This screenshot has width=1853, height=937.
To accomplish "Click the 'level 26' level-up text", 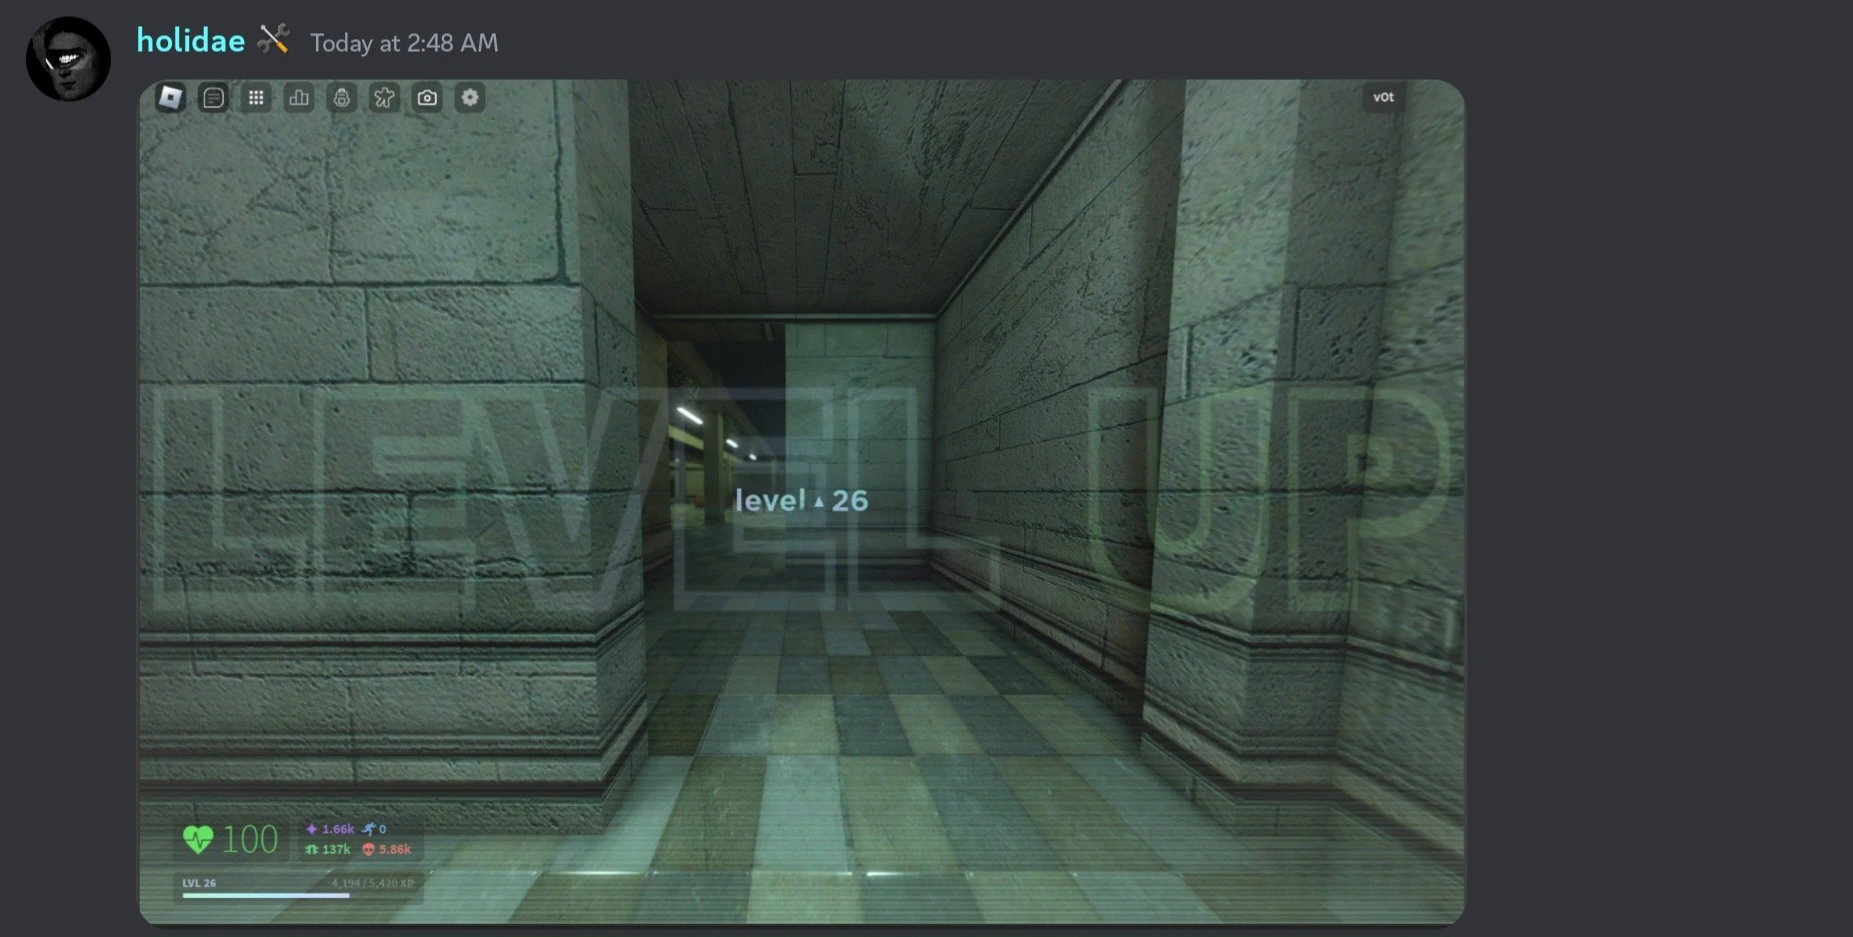I will click(801, 500).
